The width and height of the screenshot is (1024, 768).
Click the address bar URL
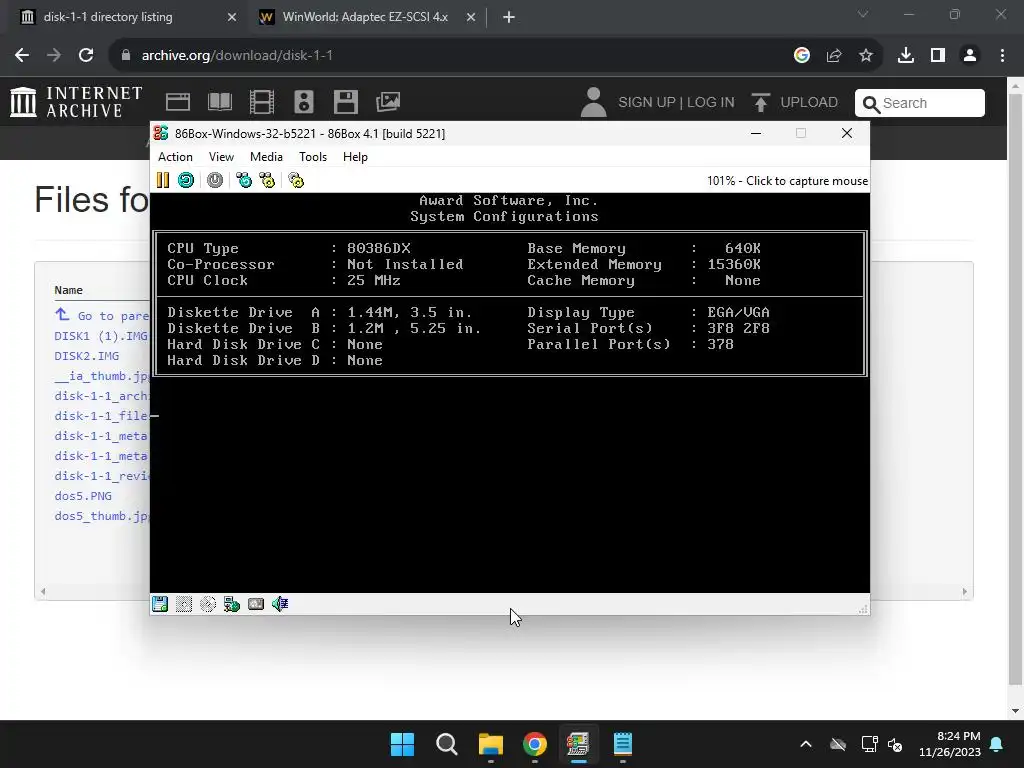pos(237,56)
